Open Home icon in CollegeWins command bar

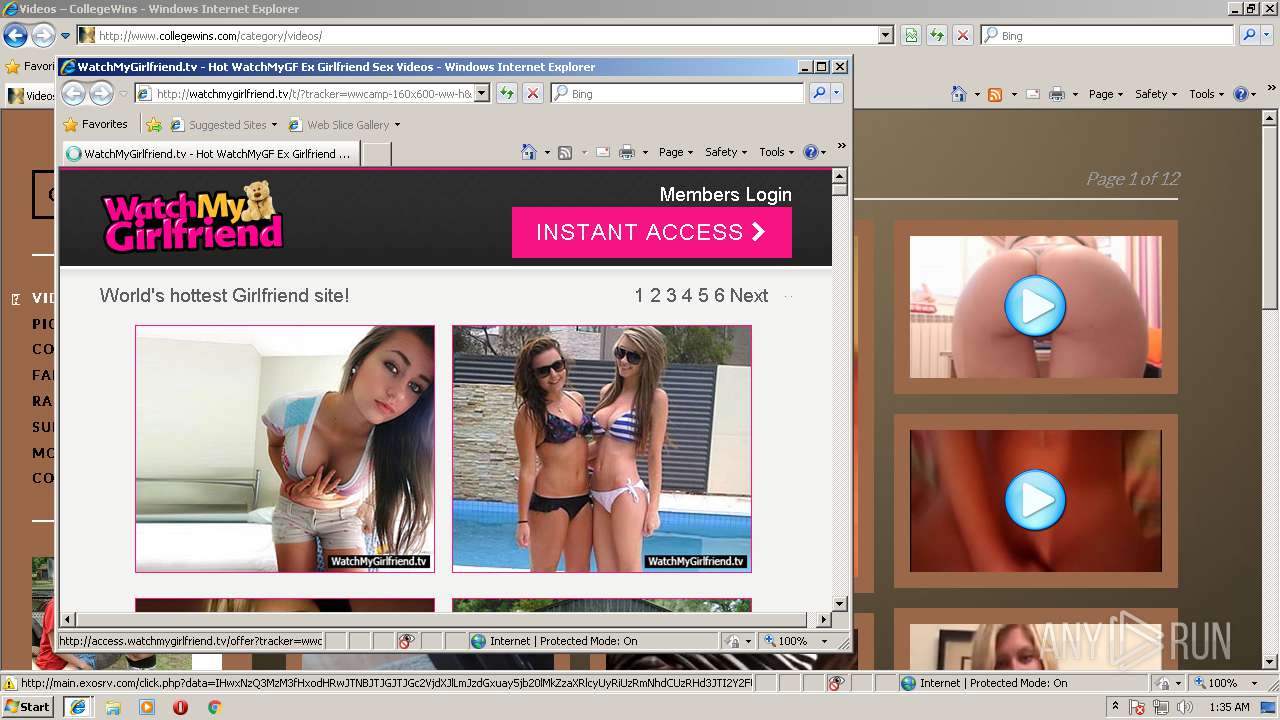click(x=959, y=94)
